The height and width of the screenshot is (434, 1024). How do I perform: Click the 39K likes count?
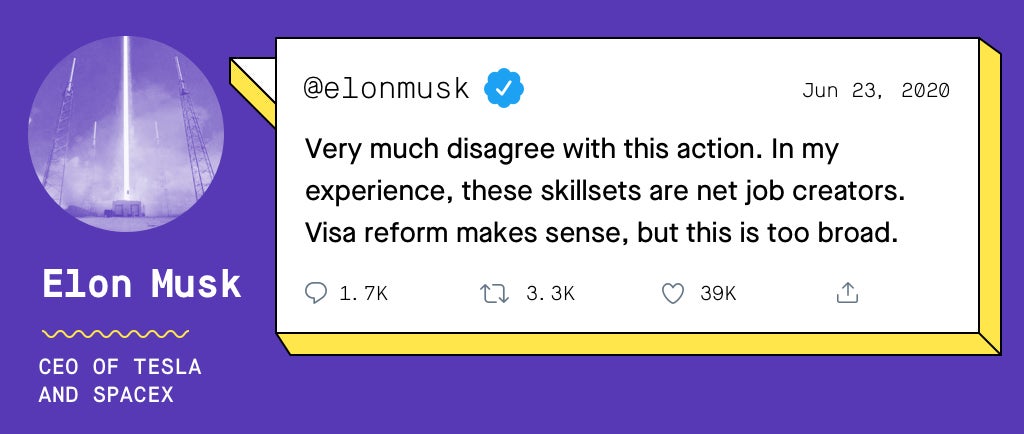pyautogui.click(x=718, y=294)
